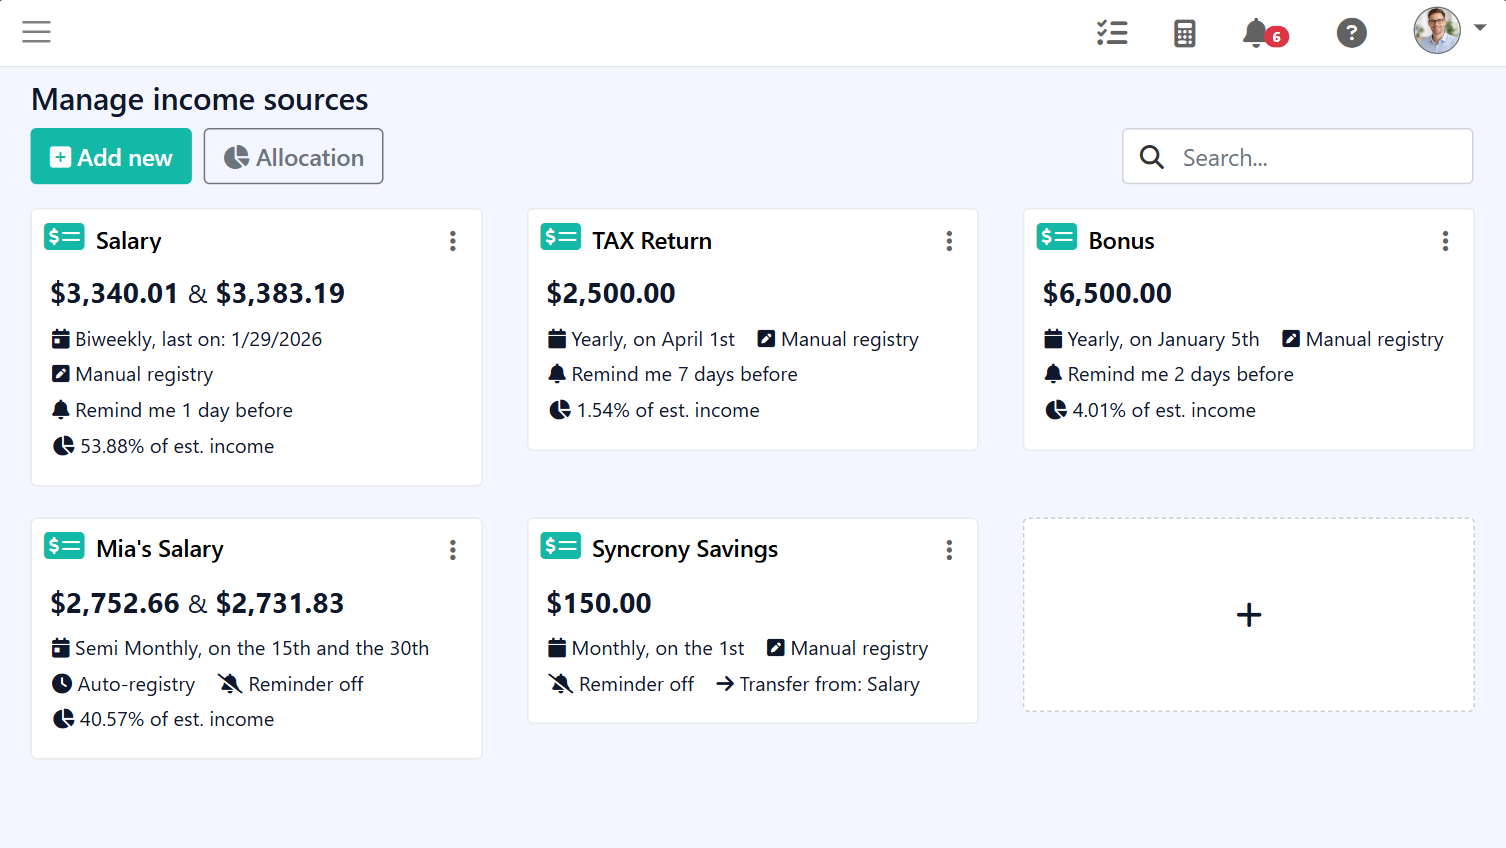Open the options menu on the Salary card
The image size is (1506, 848).
point(453,241)
